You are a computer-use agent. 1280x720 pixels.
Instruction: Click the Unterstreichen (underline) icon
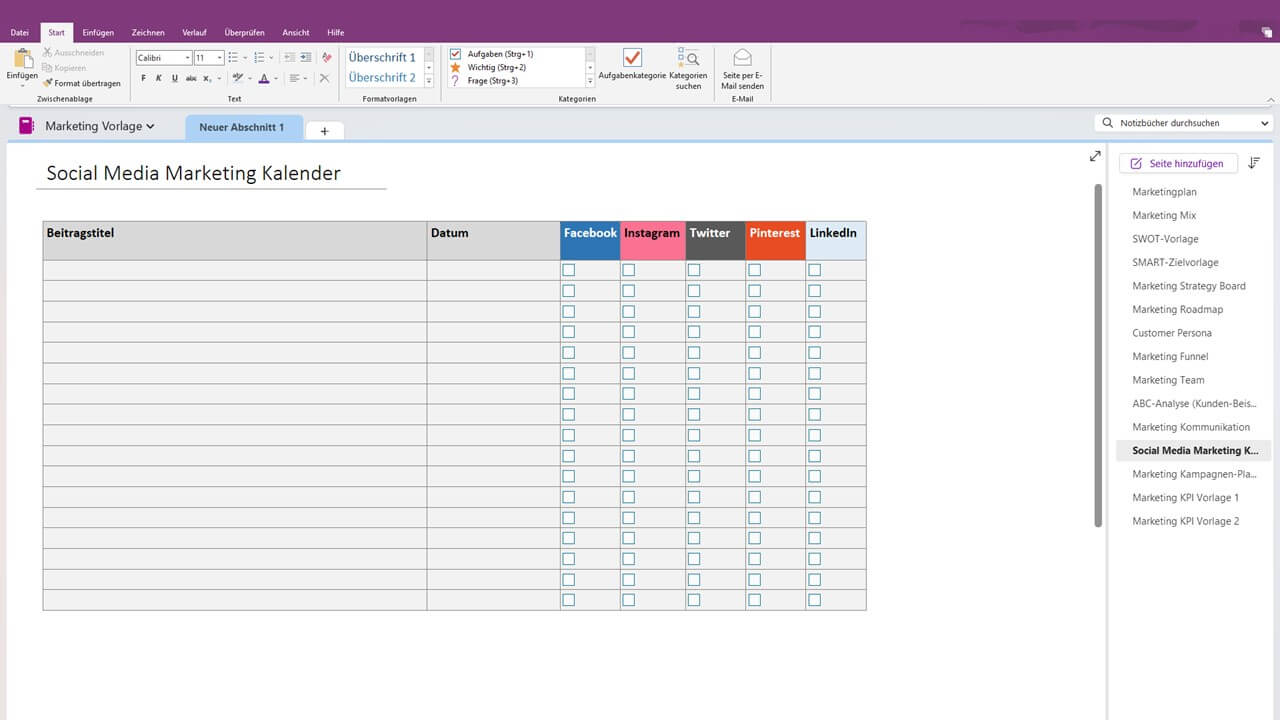175,78
